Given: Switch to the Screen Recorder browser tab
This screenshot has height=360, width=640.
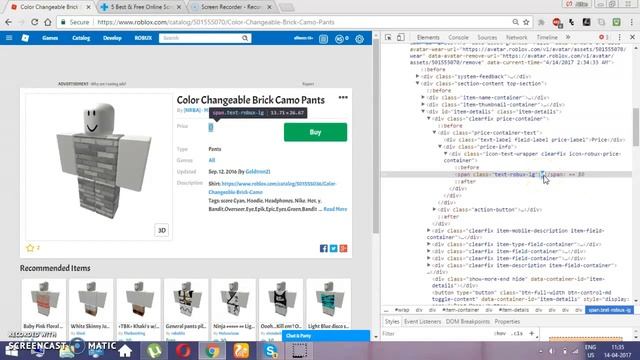Looking at the screenshot, I should point(231,7).
